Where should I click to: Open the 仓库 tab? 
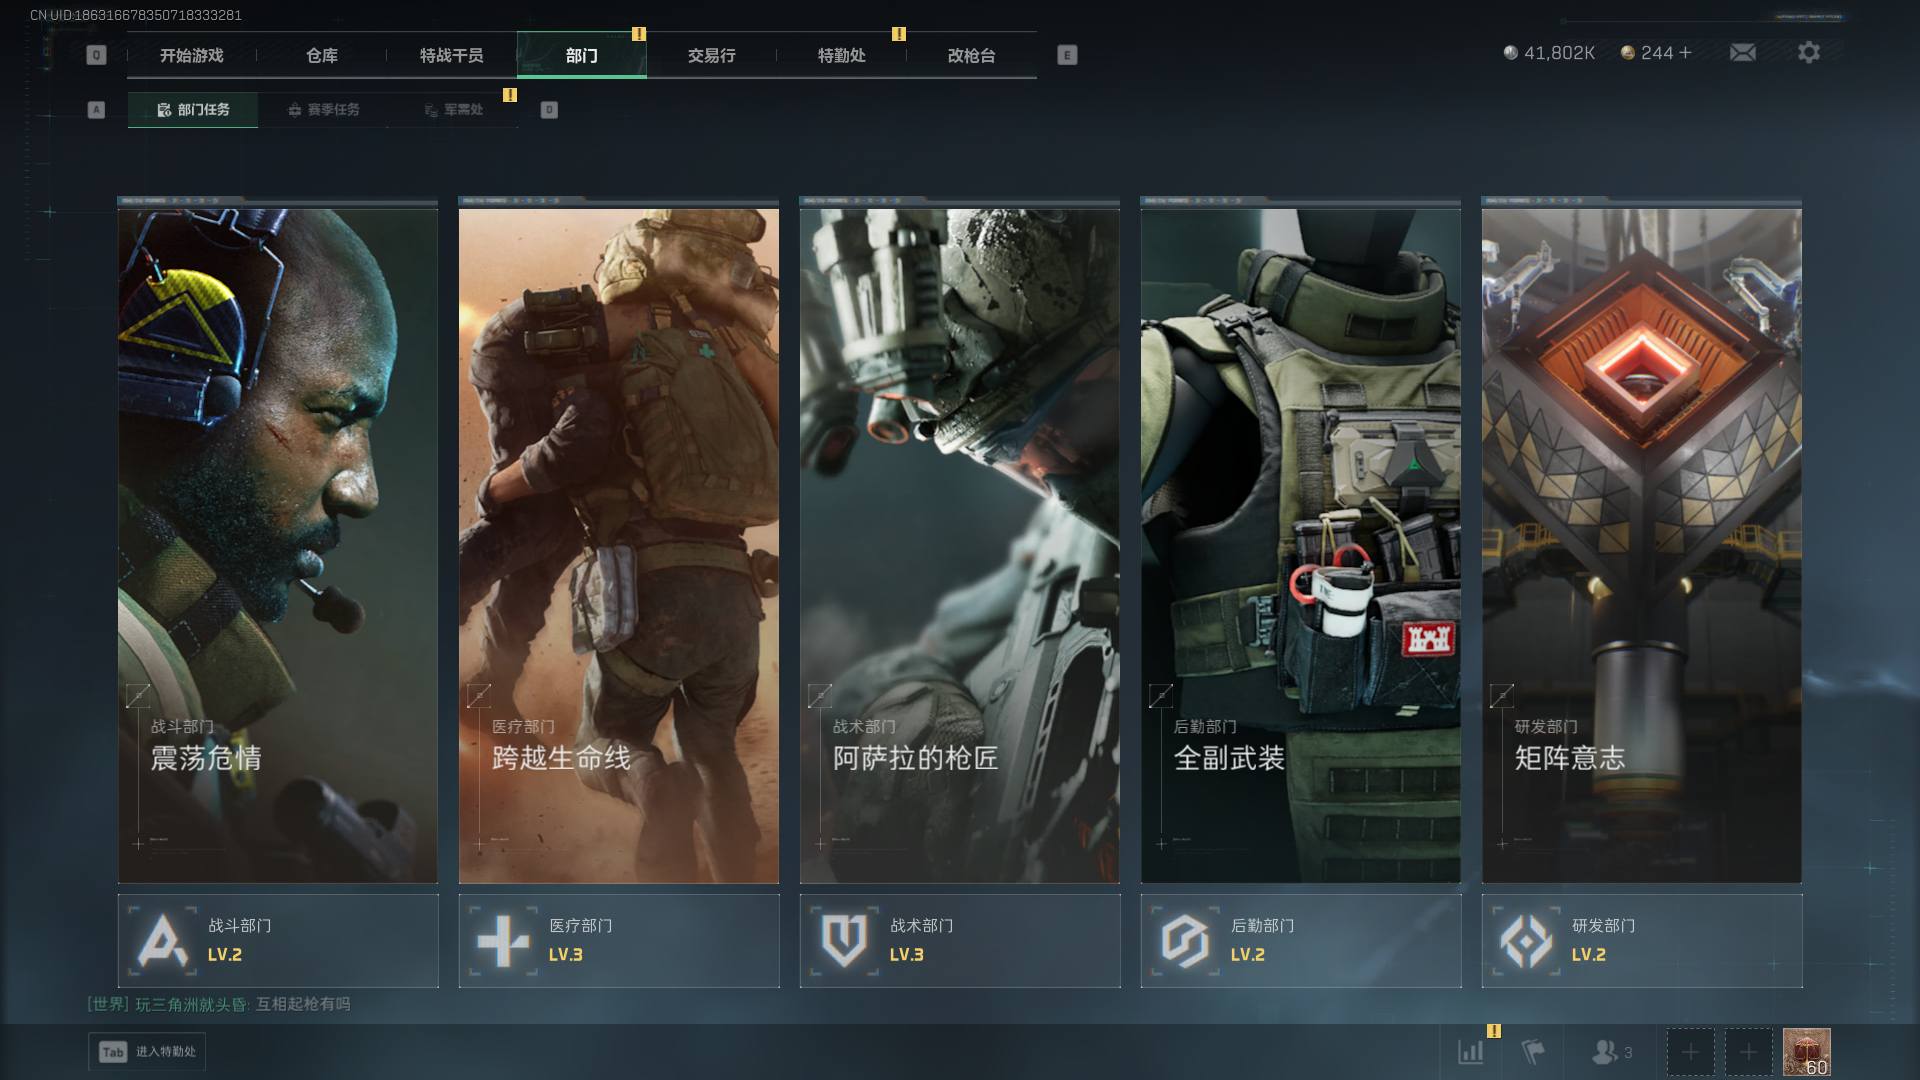[x=322, y=55]
